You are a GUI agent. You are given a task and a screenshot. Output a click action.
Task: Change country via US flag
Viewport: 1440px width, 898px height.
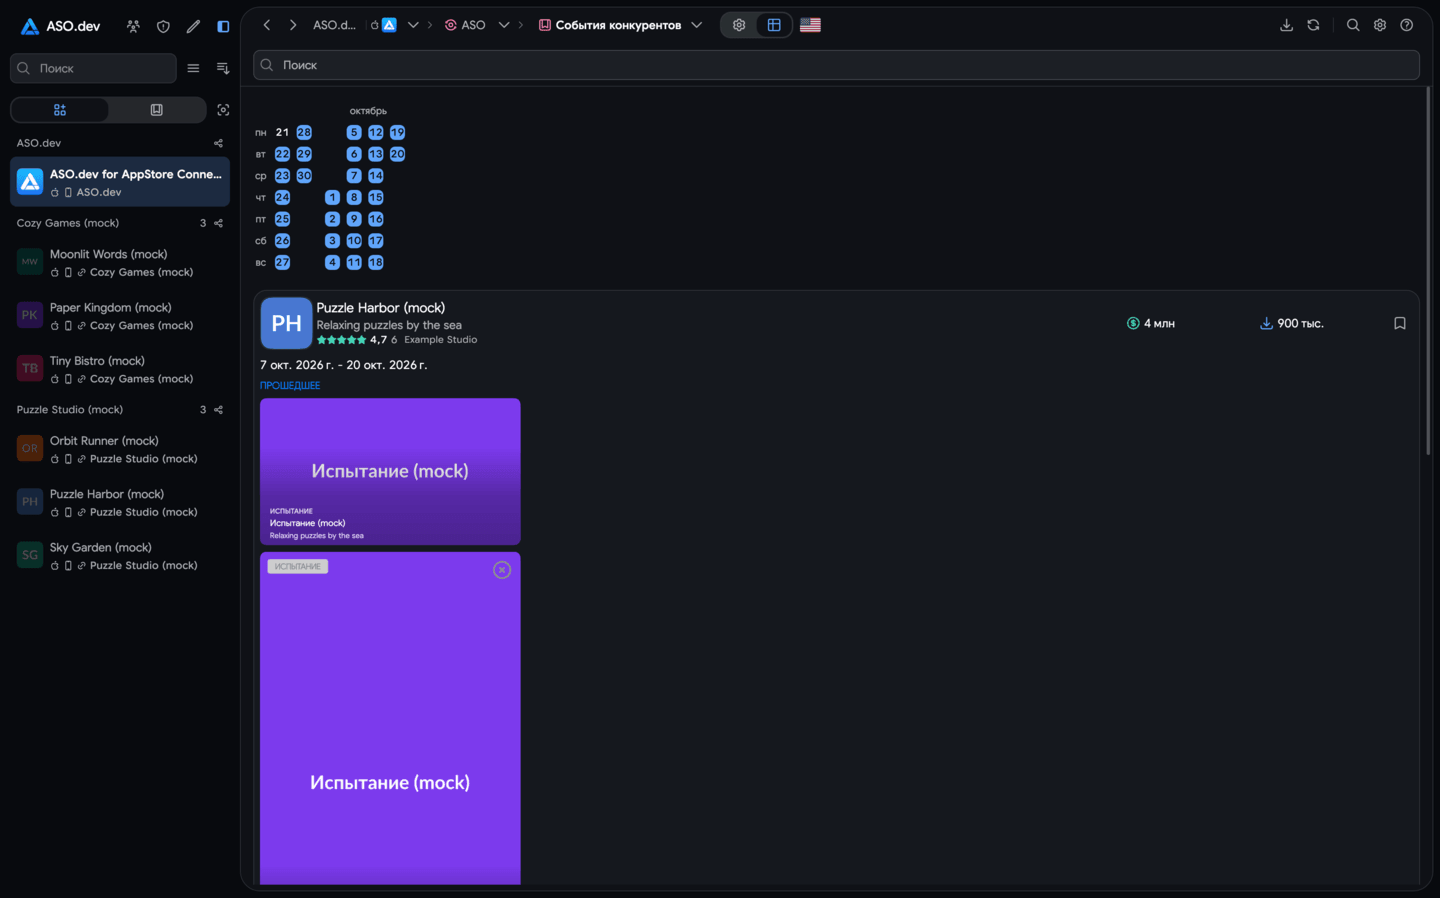coord(810,25)
